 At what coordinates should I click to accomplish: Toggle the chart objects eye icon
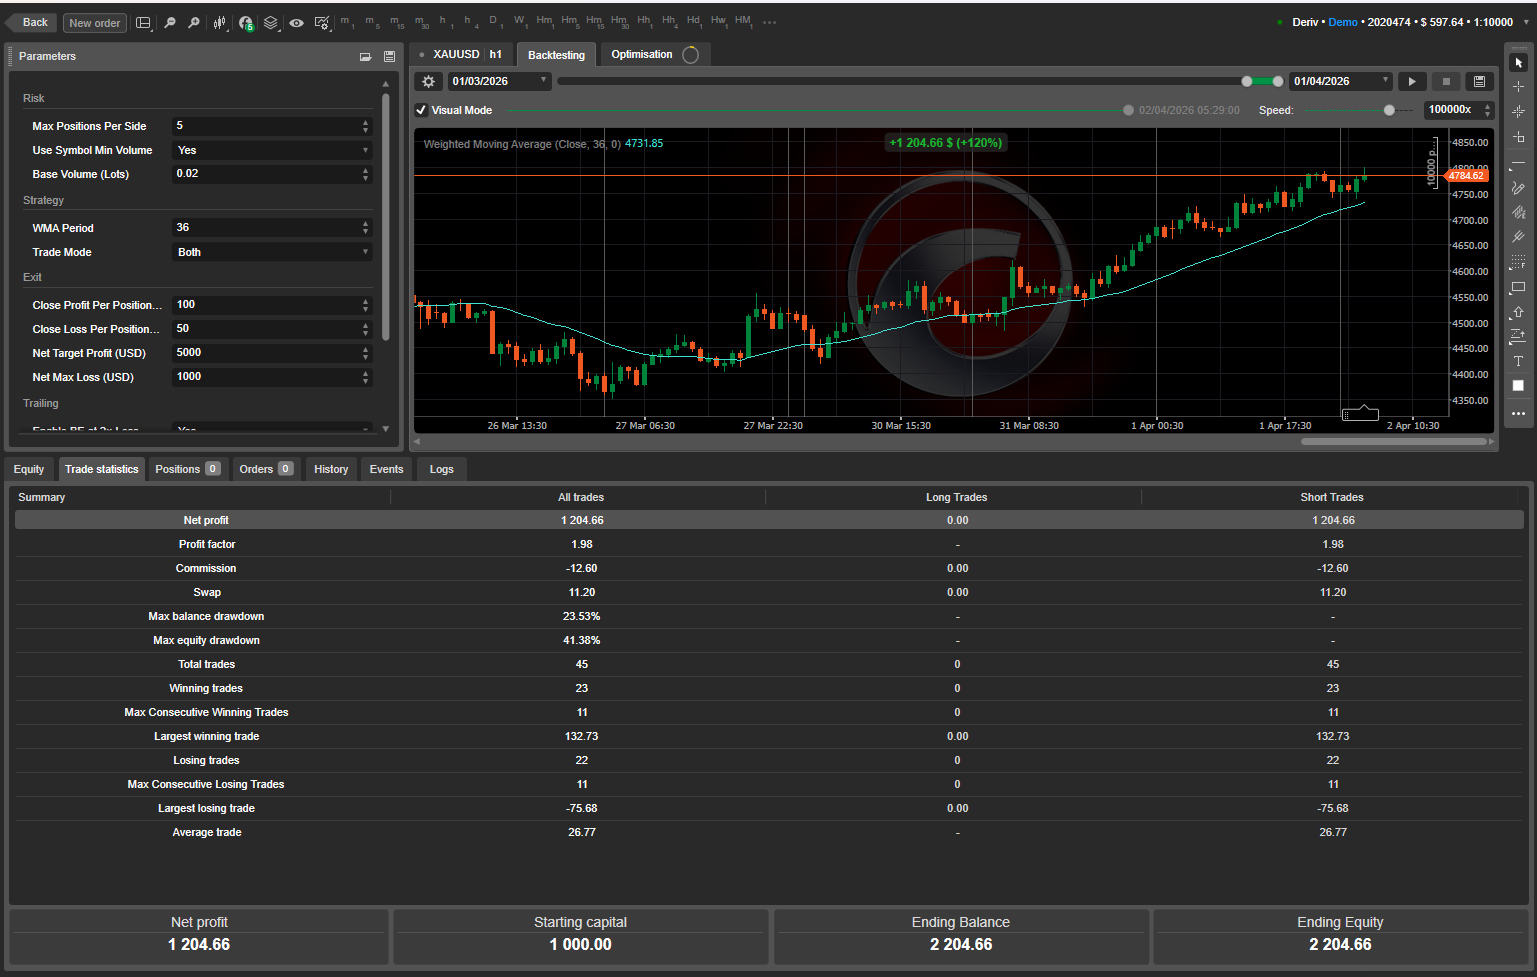click(297, 22)
